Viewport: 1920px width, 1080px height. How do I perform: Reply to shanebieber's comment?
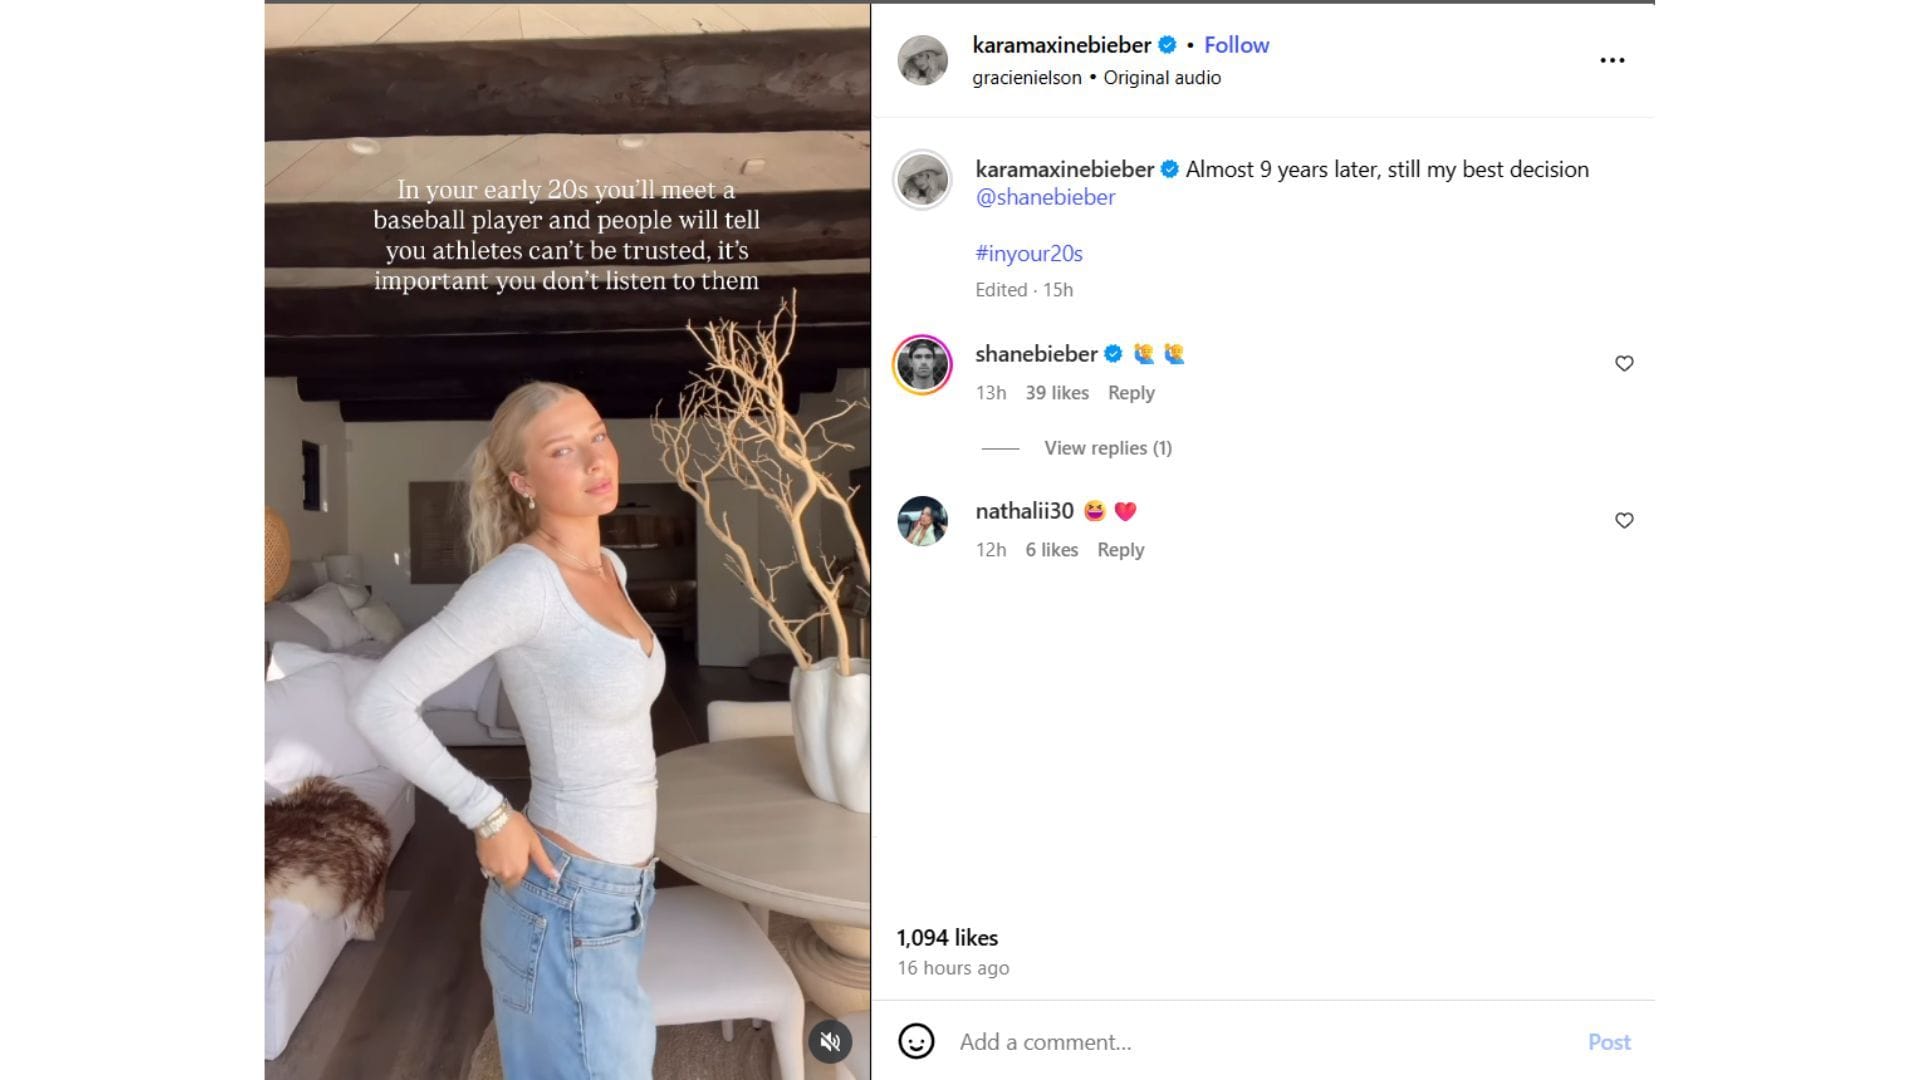tap(1130, 392)
